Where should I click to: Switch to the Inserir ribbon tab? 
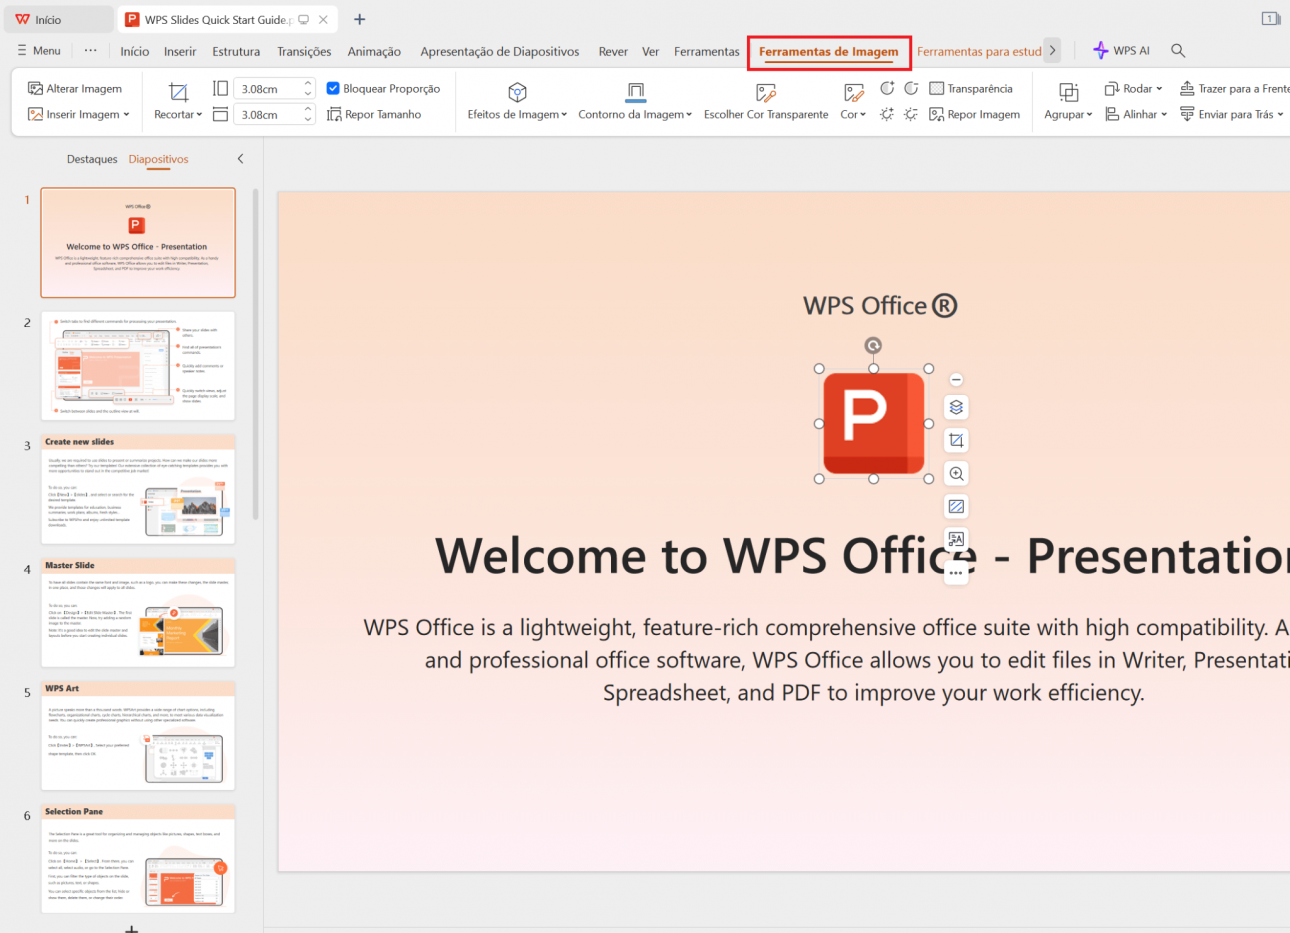click(x=180, y=51)
